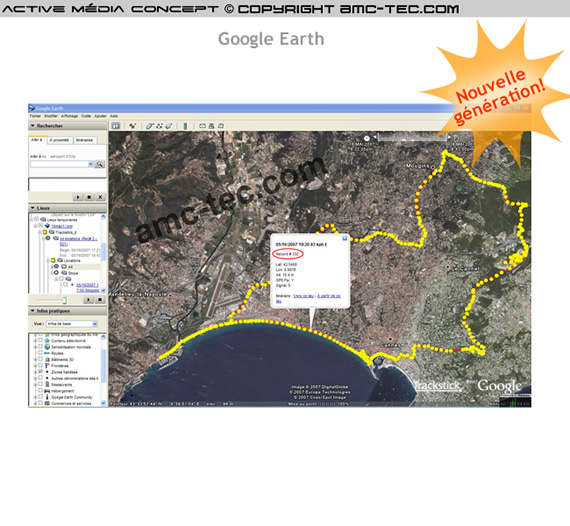Image resolution: width=570 pixels, height=526 pixels.
Task: Toggle the Frontières layer checkbox
Action: coord(40,365)
